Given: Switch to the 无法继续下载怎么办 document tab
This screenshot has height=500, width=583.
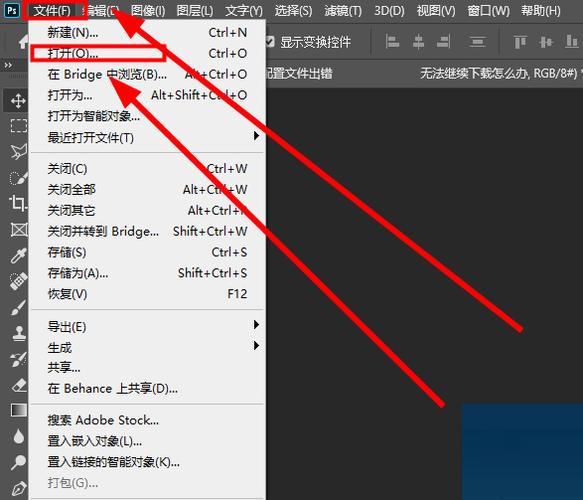Looking at the screenshot, I should pos(499,73).
